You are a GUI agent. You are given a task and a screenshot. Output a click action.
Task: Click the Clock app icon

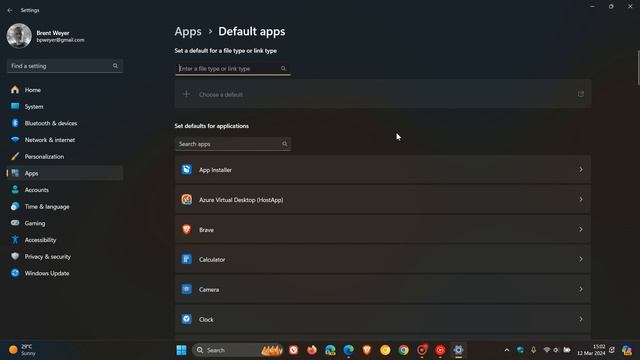tap(187, 319)
